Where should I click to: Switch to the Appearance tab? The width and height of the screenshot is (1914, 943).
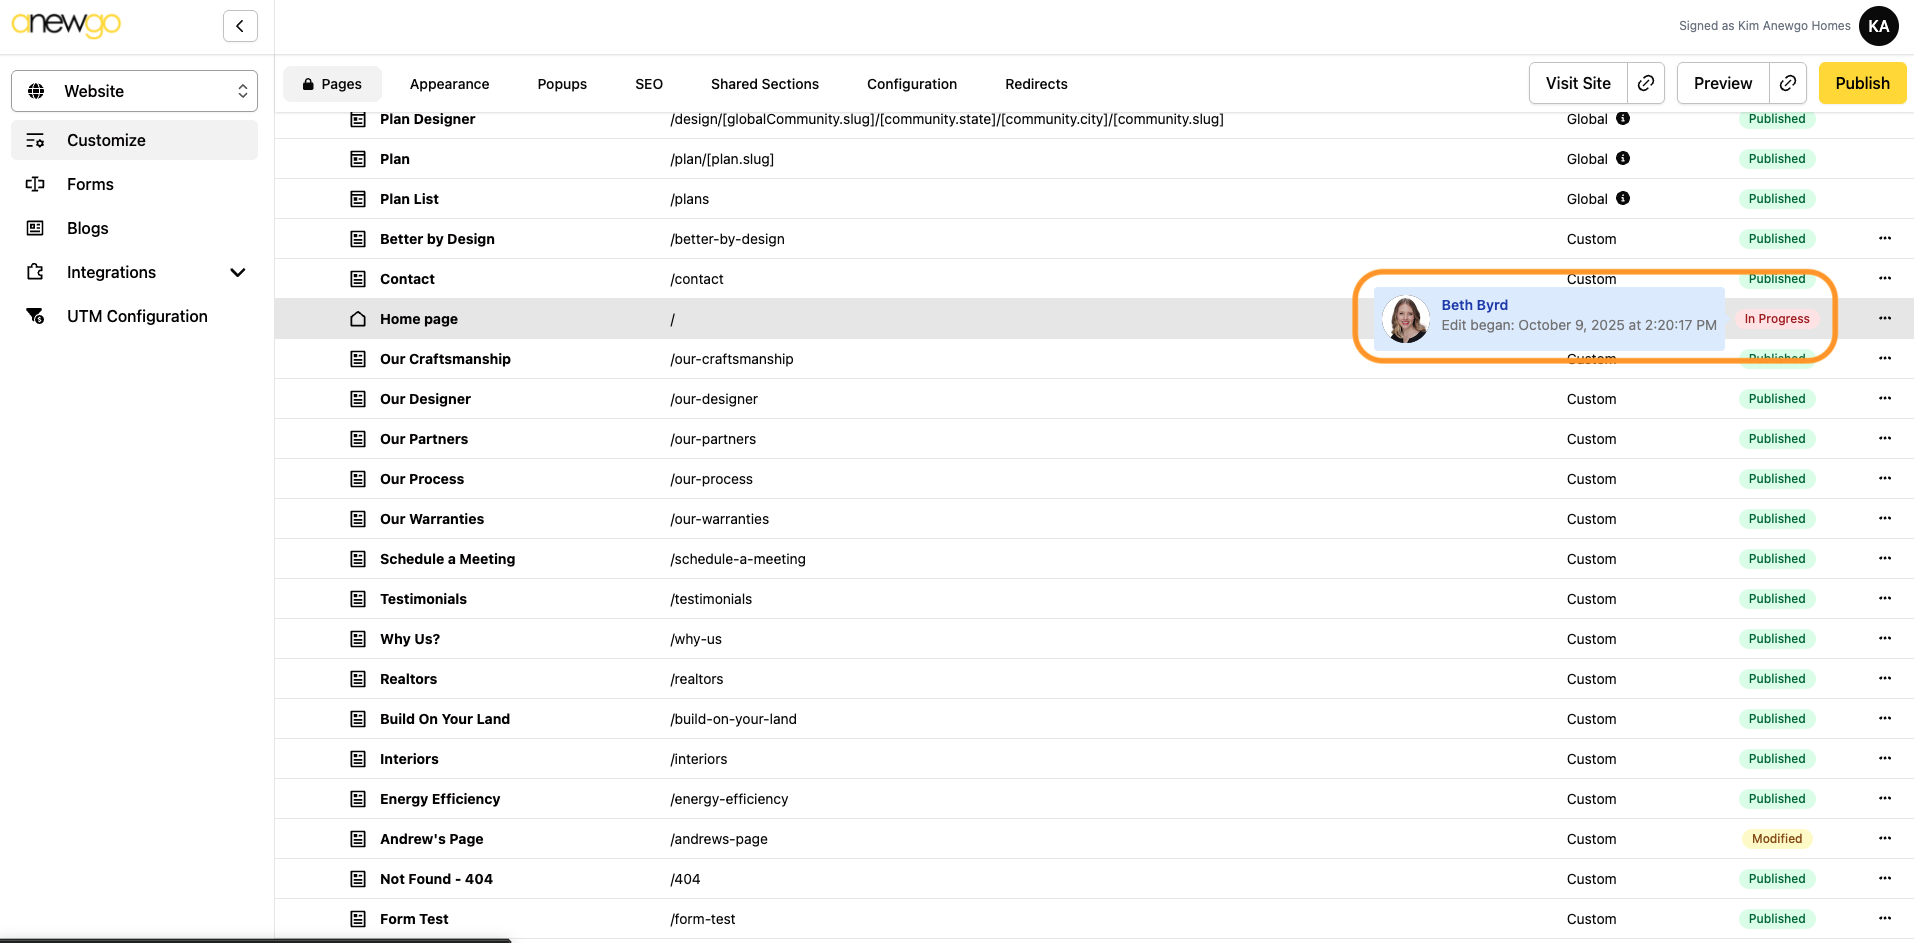coord(449,84)
